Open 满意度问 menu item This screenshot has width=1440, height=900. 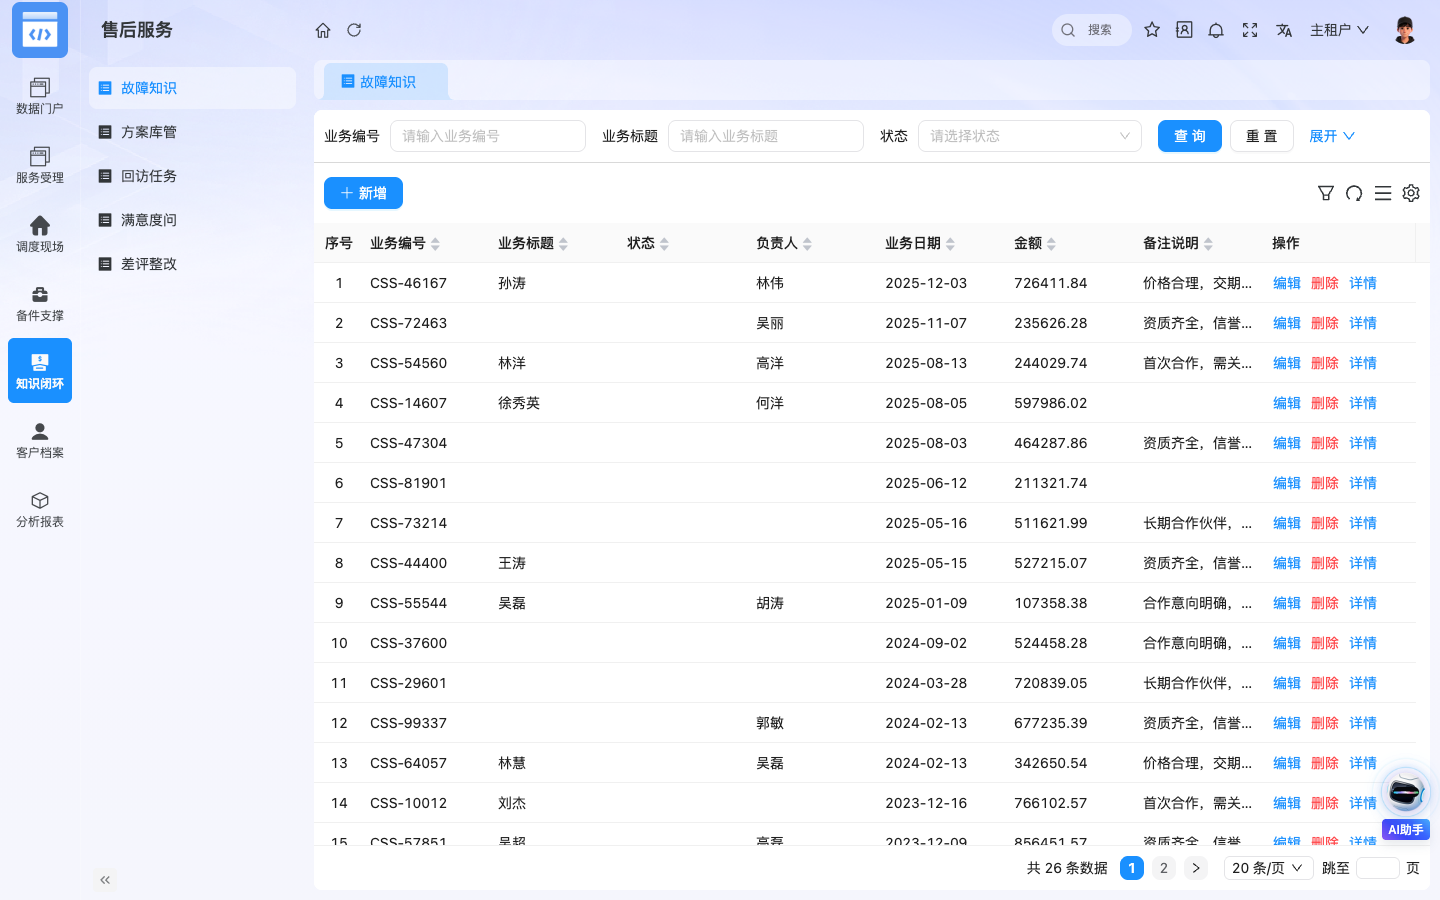click(192, 220)
